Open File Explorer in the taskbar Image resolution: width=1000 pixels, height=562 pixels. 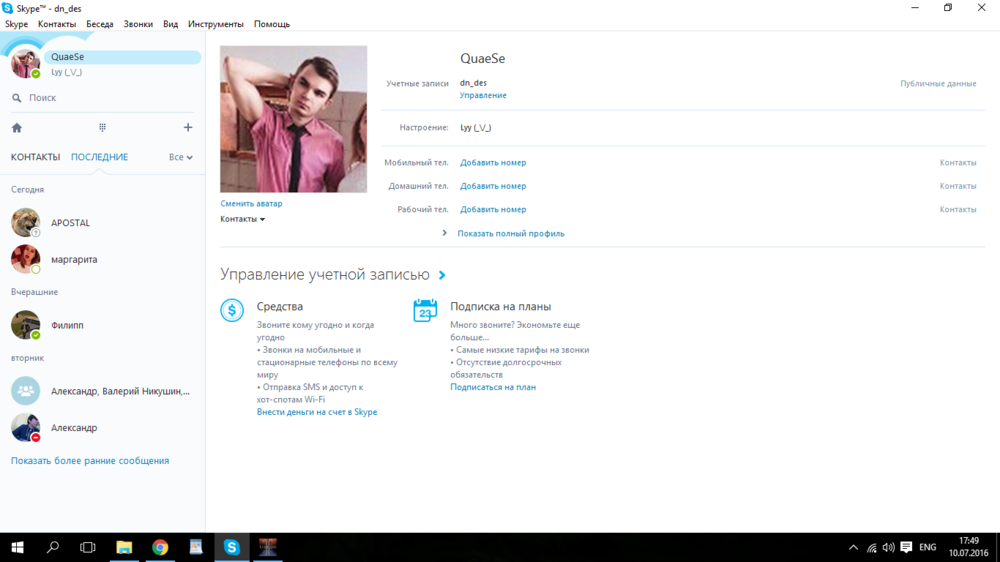pyautogui.click(x=124, y=547)
